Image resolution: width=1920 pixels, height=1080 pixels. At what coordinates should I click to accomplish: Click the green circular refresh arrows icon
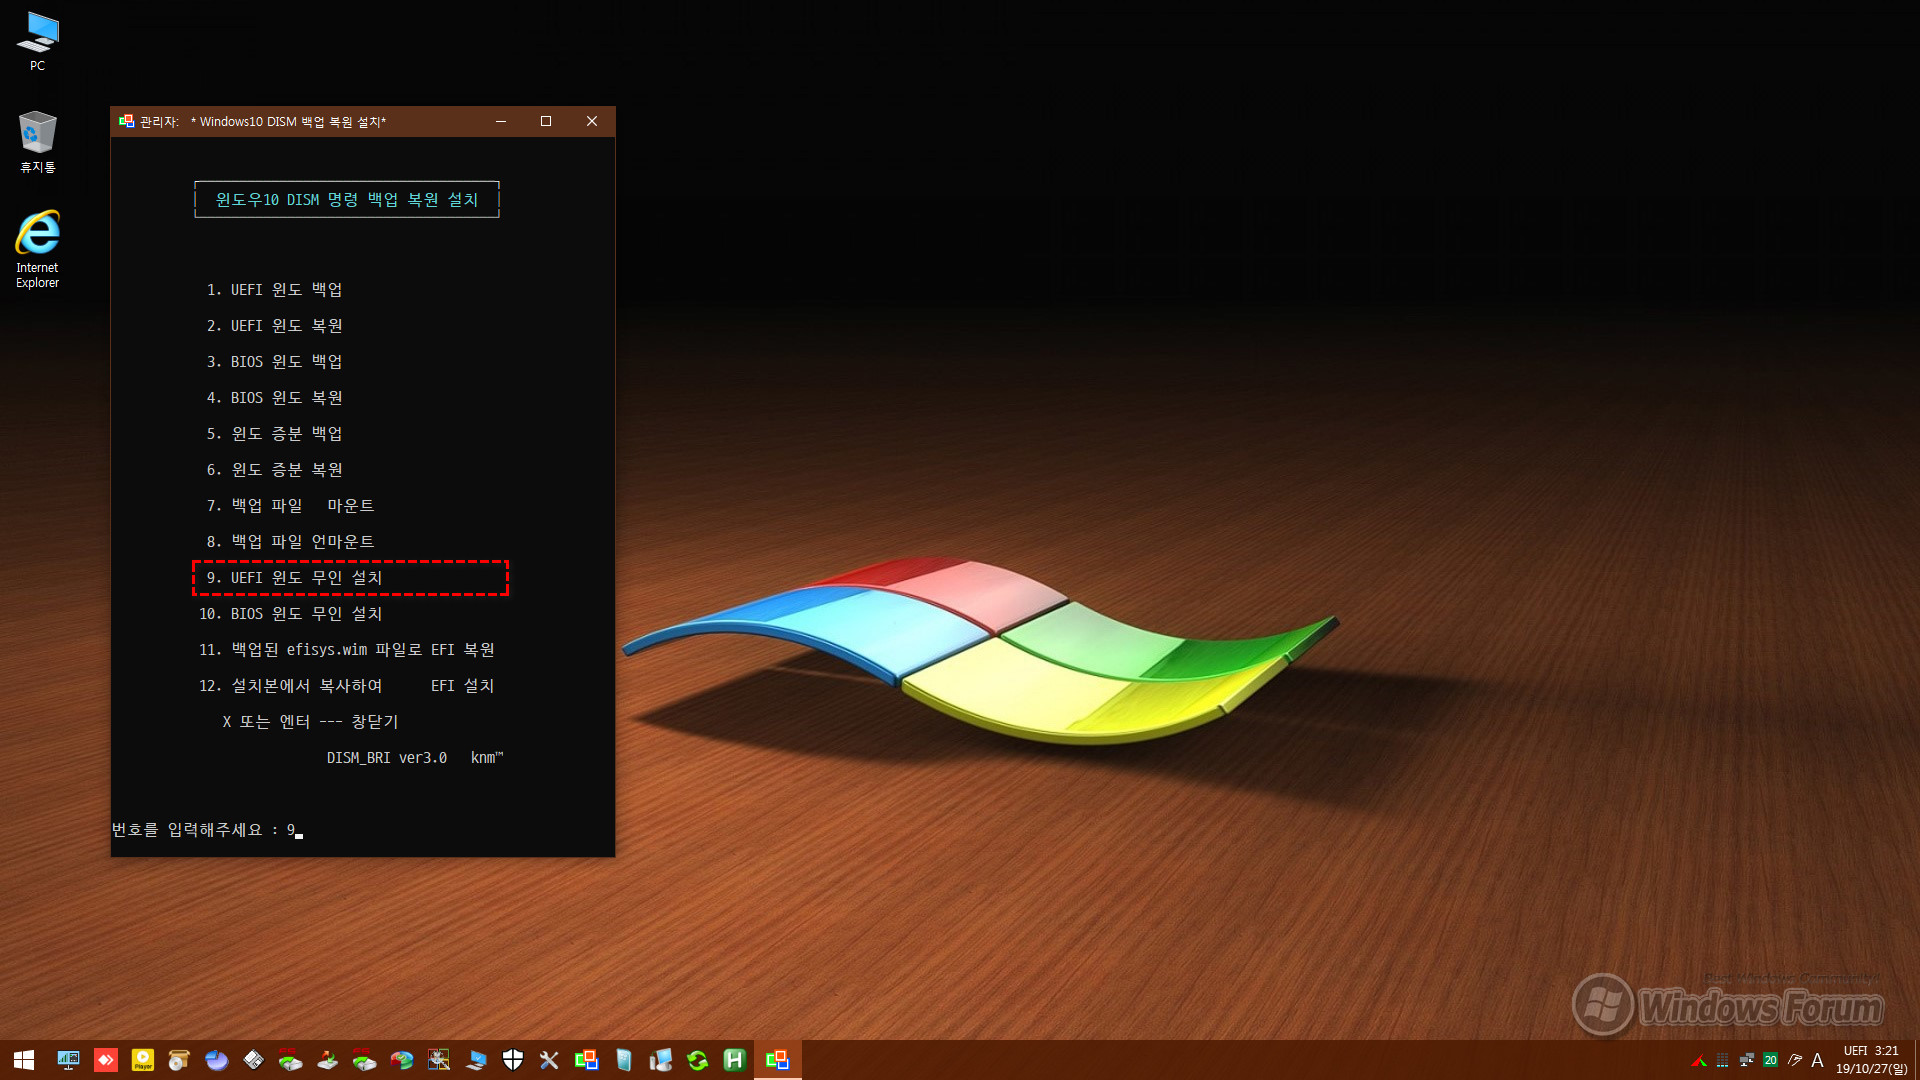[698, 1060]
